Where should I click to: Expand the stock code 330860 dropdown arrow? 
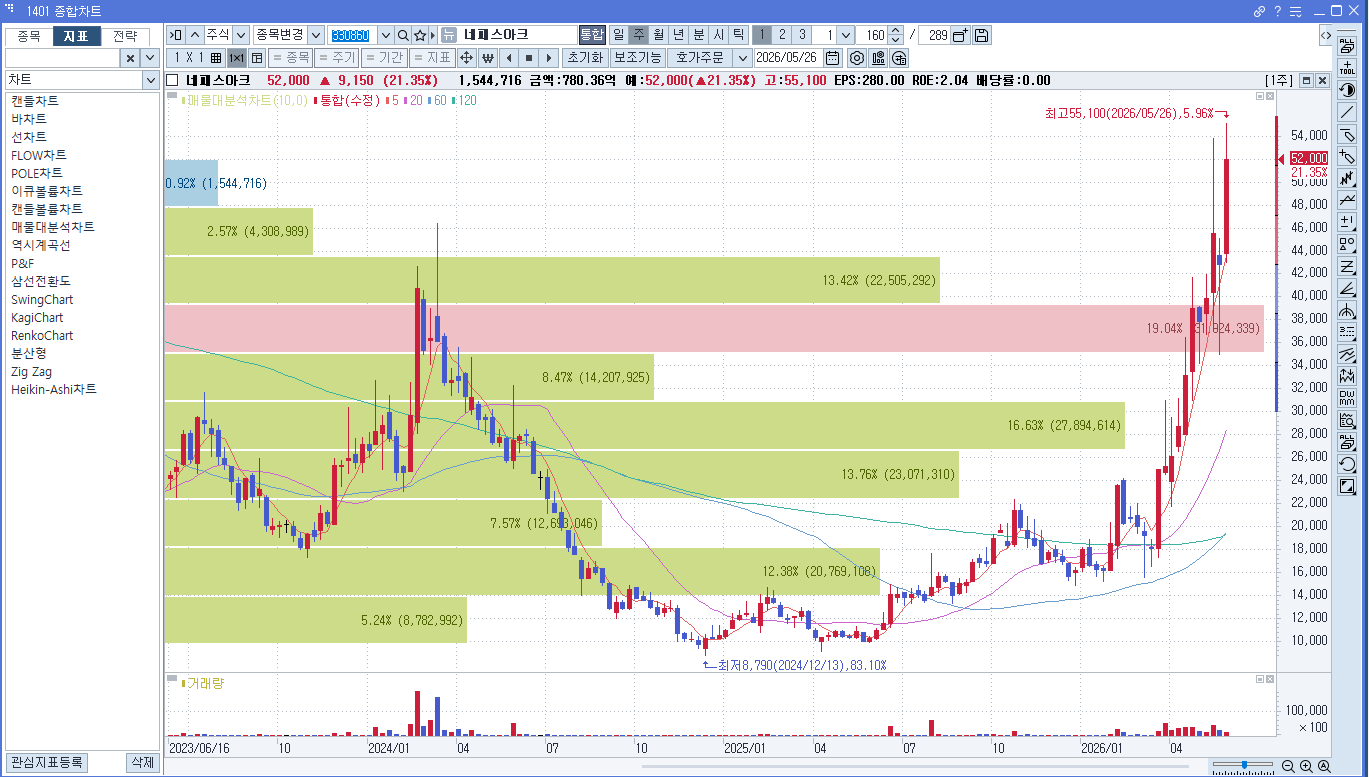click(x=385, y=35)
